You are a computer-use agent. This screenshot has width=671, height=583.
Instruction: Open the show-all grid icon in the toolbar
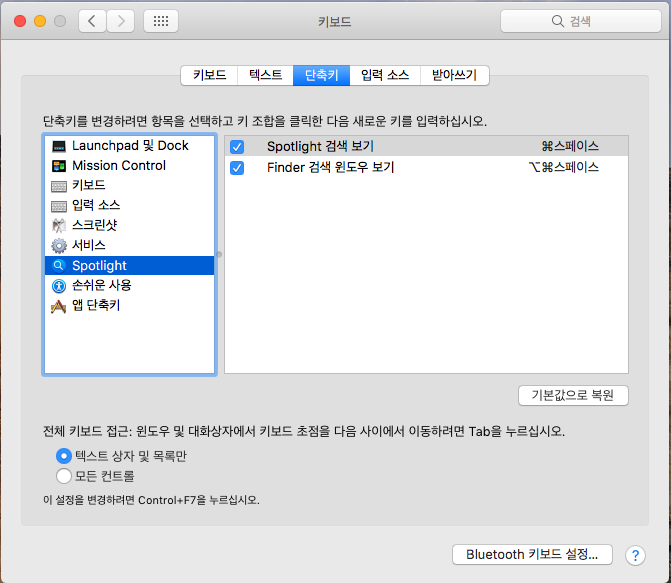(161, 21)
